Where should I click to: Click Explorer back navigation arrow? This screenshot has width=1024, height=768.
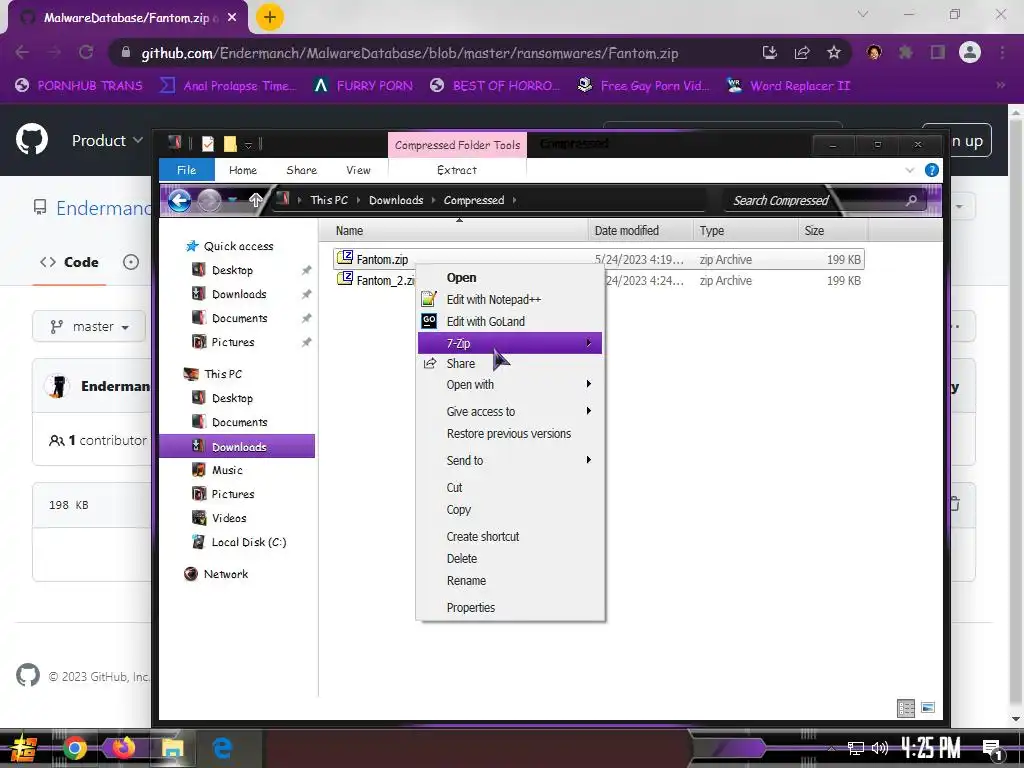point(179,200)
